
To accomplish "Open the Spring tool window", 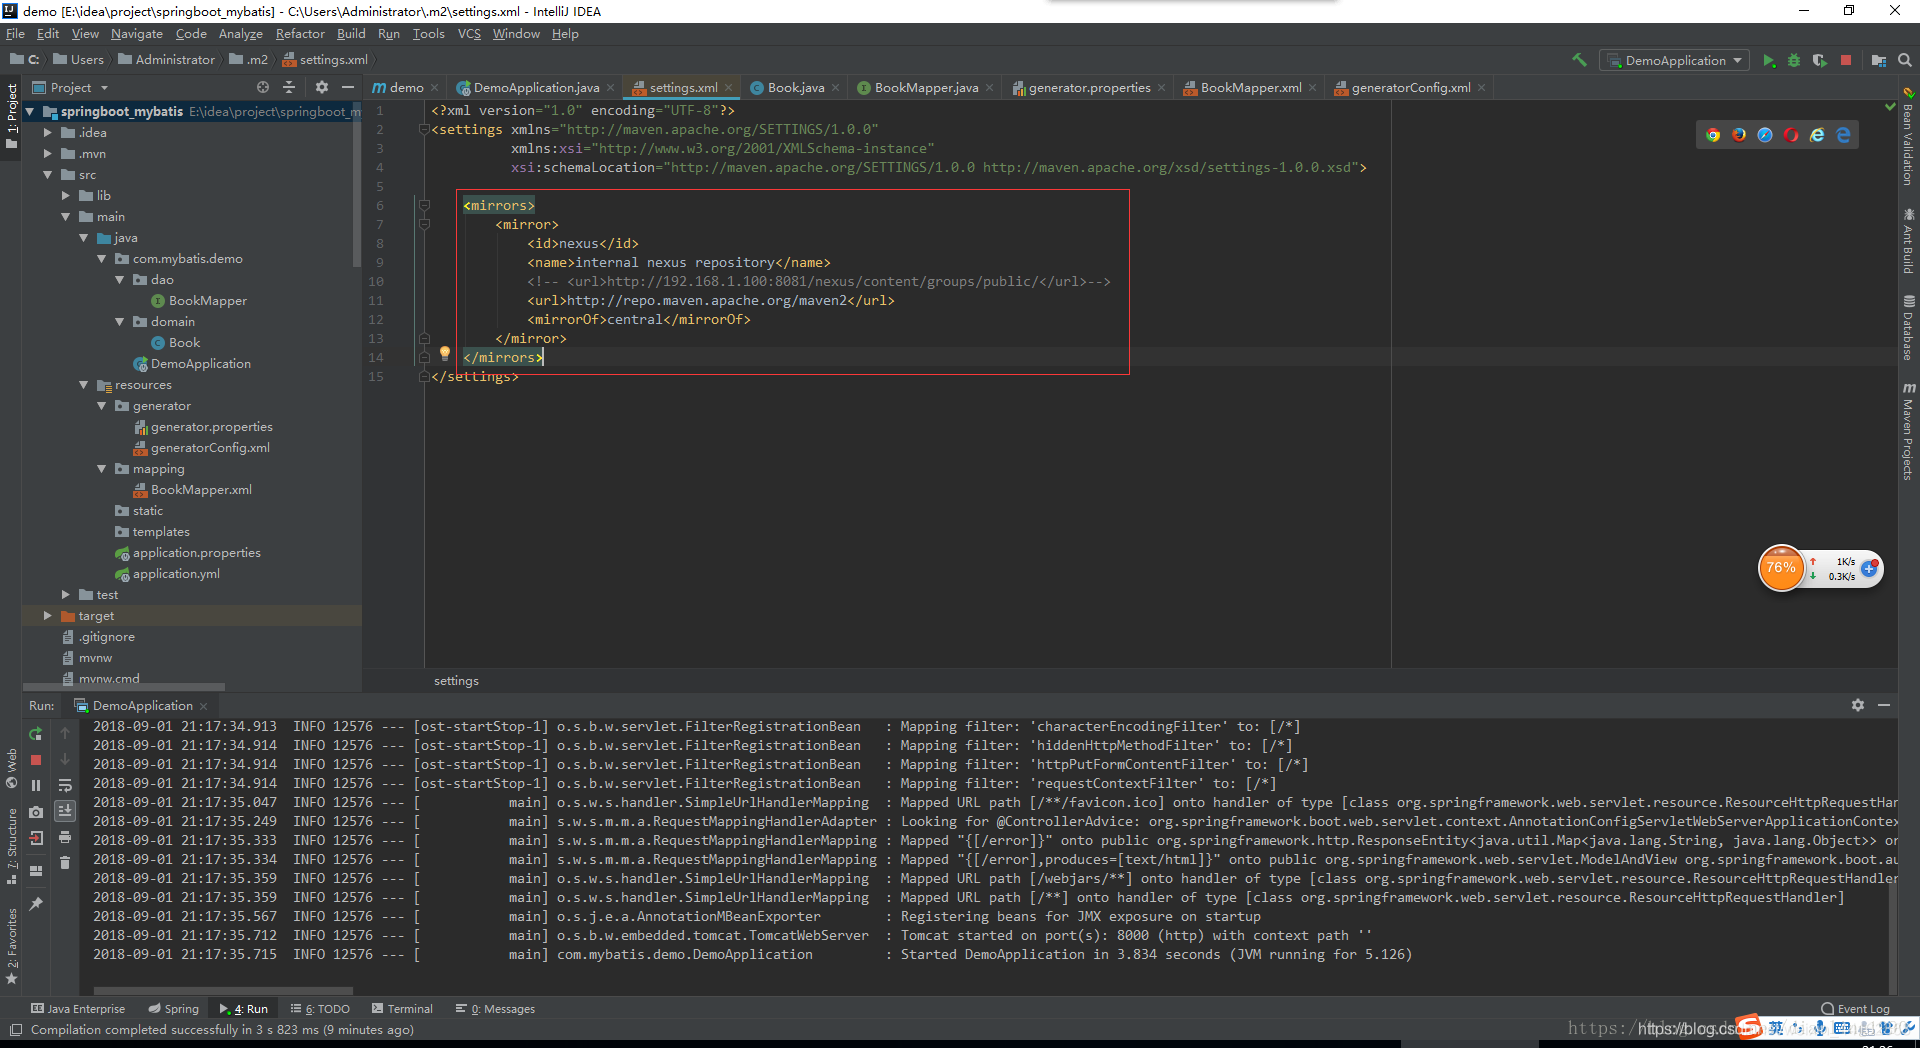I will click(x=174, y=1009).
